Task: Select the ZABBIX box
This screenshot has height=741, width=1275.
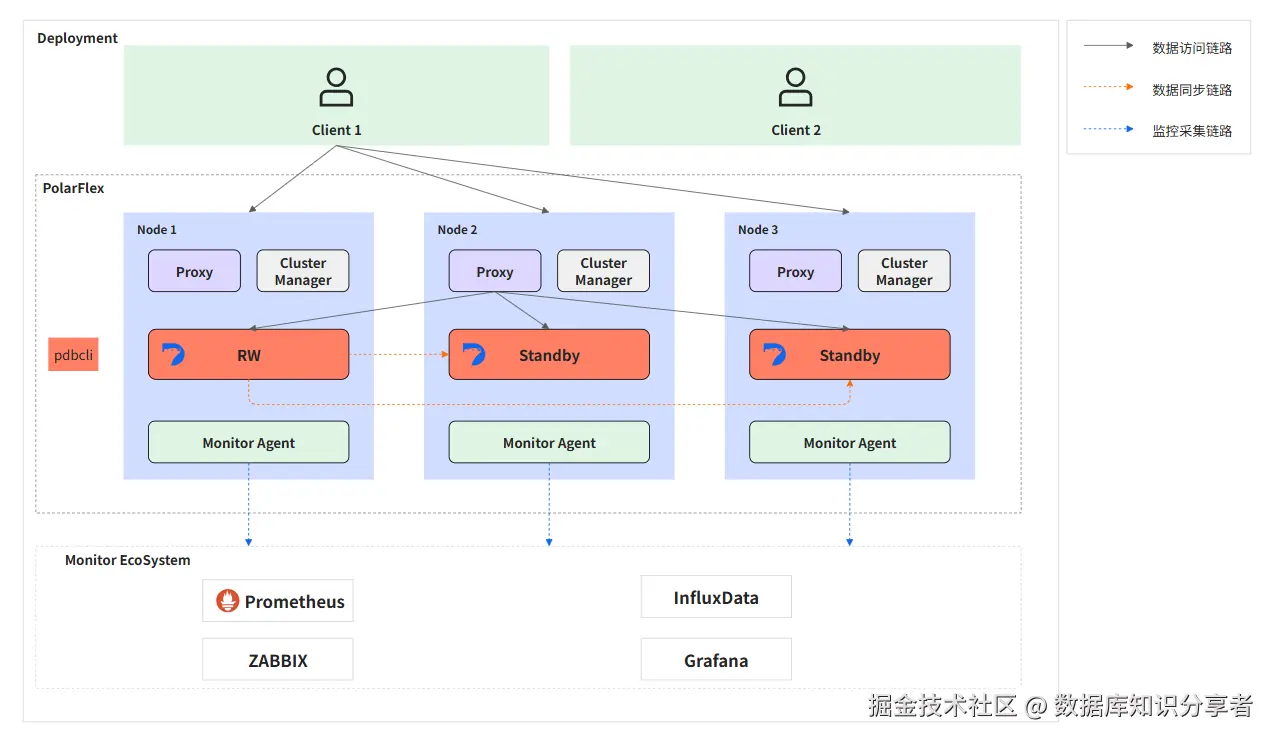Action: point(277,659)
